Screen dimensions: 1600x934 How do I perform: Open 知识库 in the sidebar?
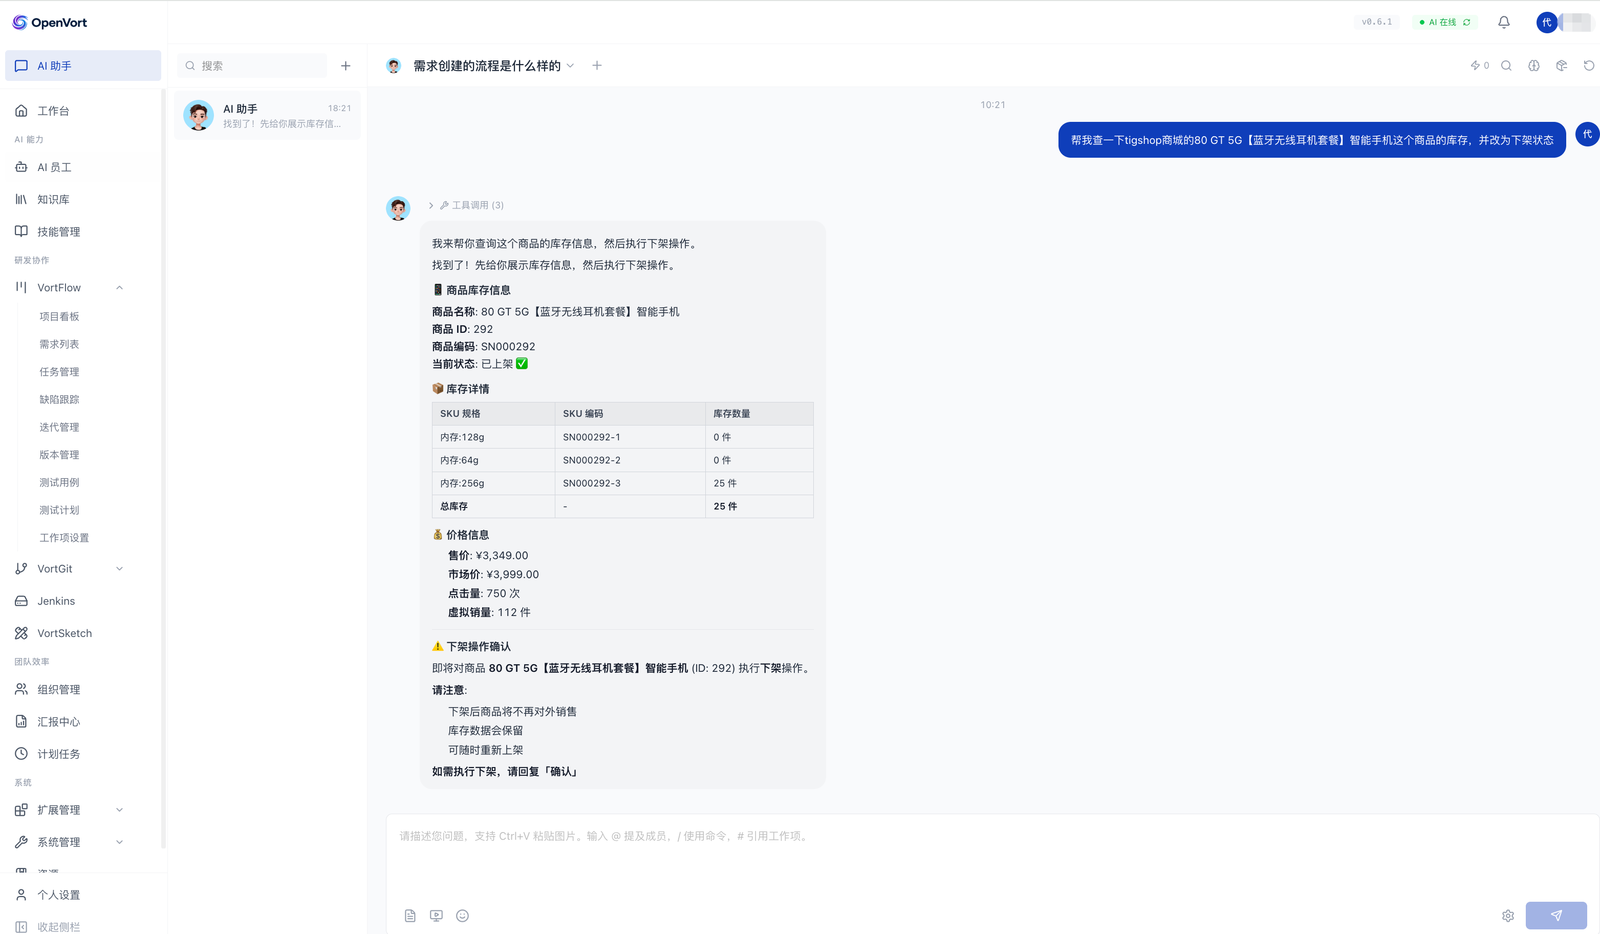pos(53,200)
